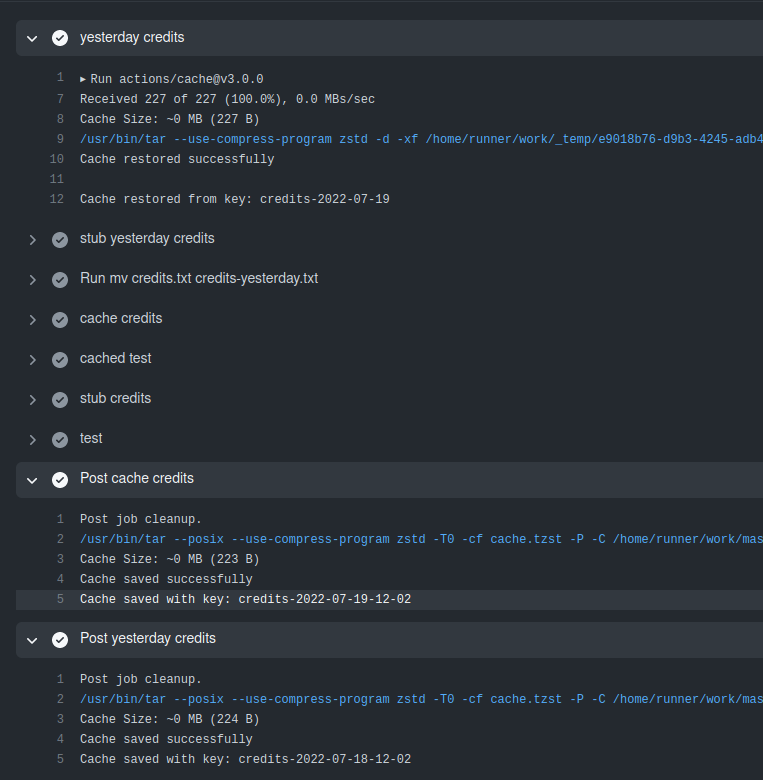763x780 pixels.
Task: Click success check icon of Post yesterday credits
Action: click(x=60, y=640)
